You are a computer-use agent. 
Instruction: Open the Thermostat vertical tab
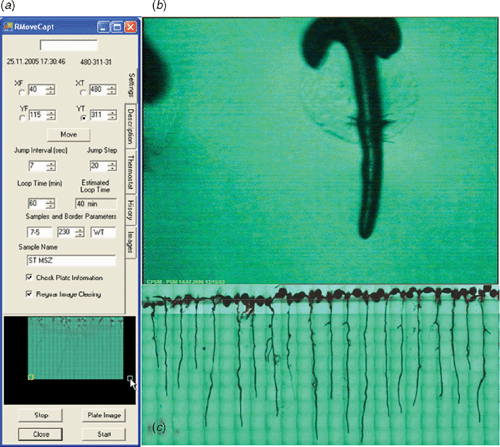click(131, 172)
